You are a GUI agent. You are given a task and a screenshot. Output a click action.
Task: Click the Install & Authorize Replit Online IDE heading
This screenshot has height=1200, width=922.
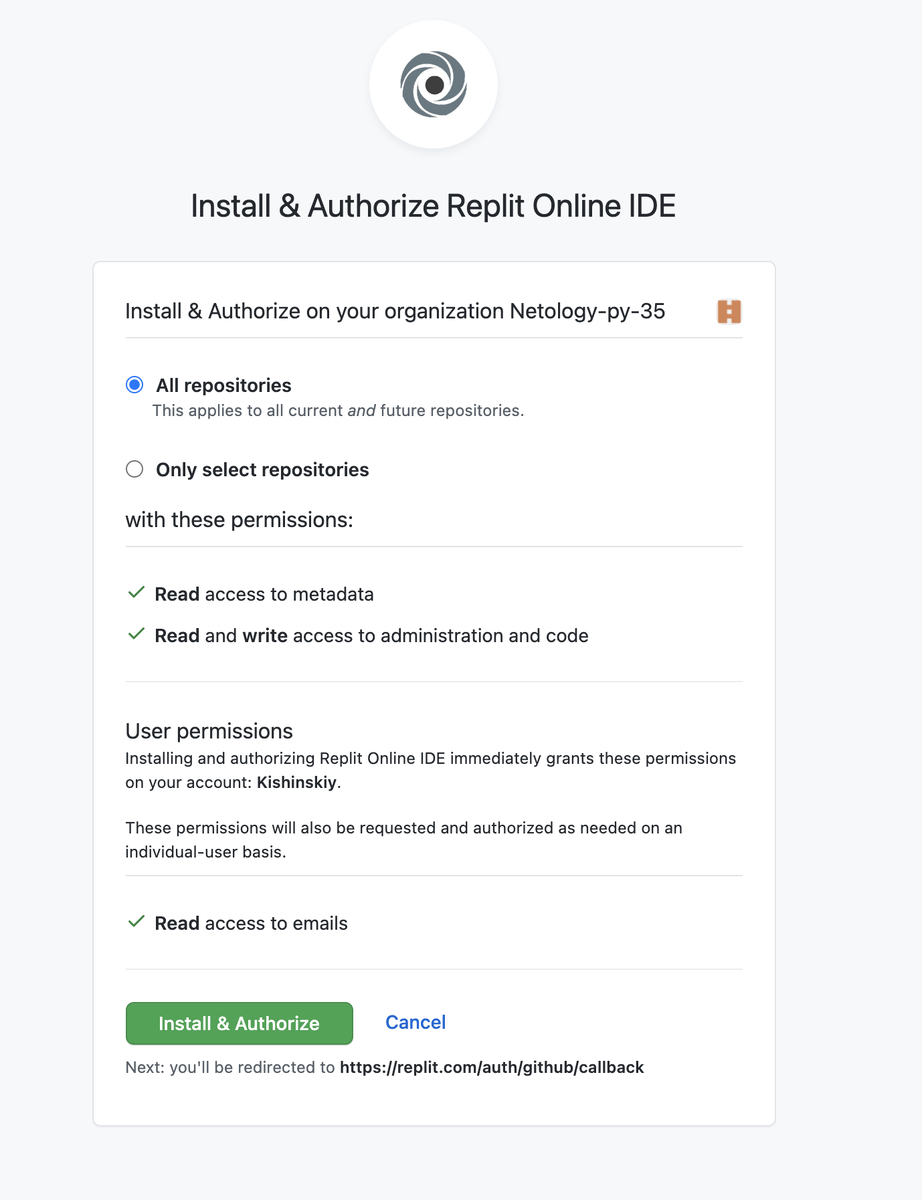pyautogui.click(x=433, y=206)
